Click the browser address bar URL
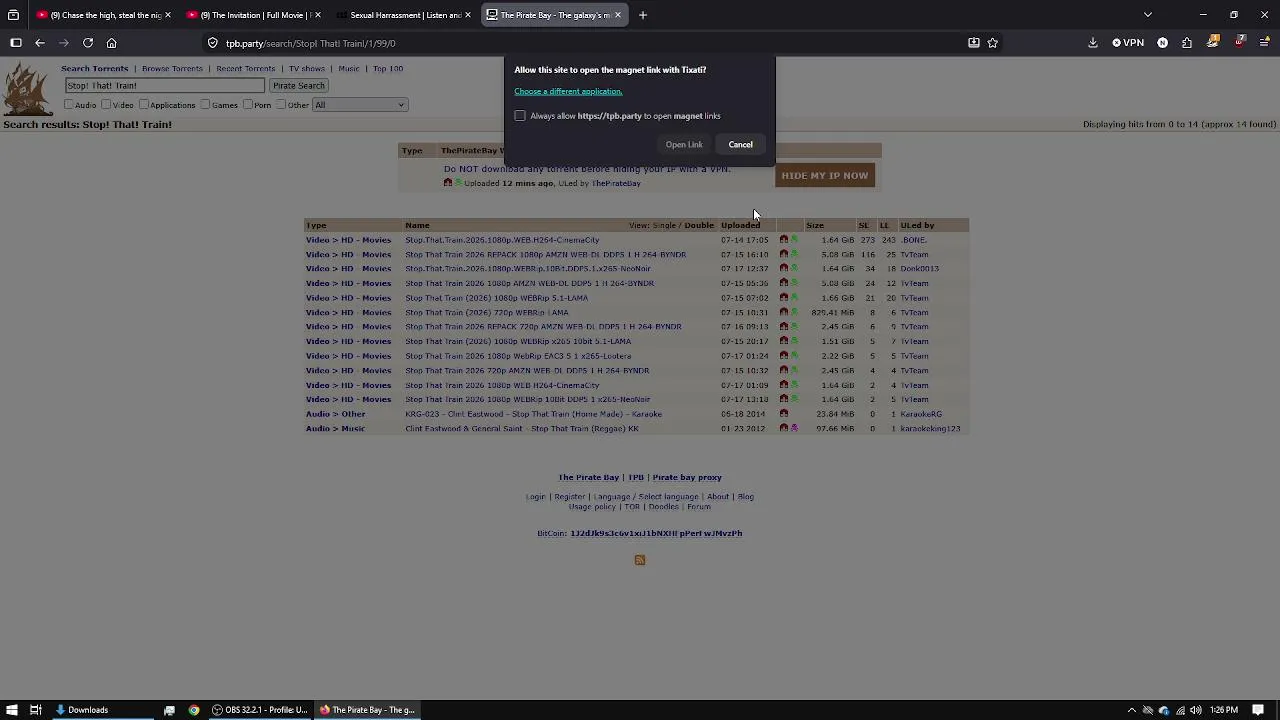Viewport: 1280px width, 720px height. pos(310,43)
